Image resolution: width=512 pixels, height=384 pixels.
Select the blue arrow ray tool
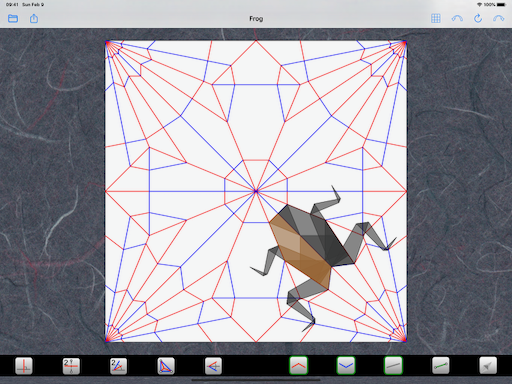tap(213, 366)
